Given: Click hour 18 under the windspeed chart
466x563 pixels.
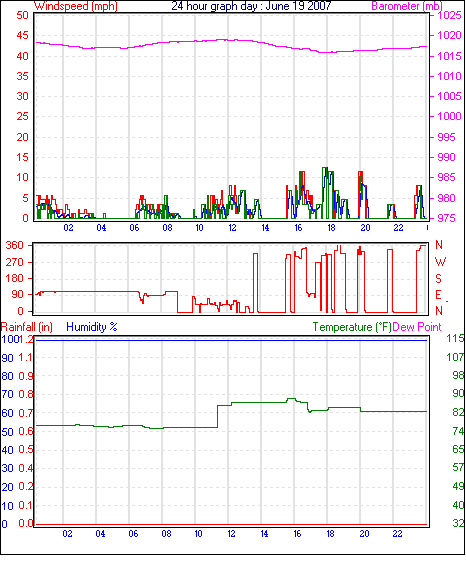Looking at the screenshot, I should (x=331, y=228).
